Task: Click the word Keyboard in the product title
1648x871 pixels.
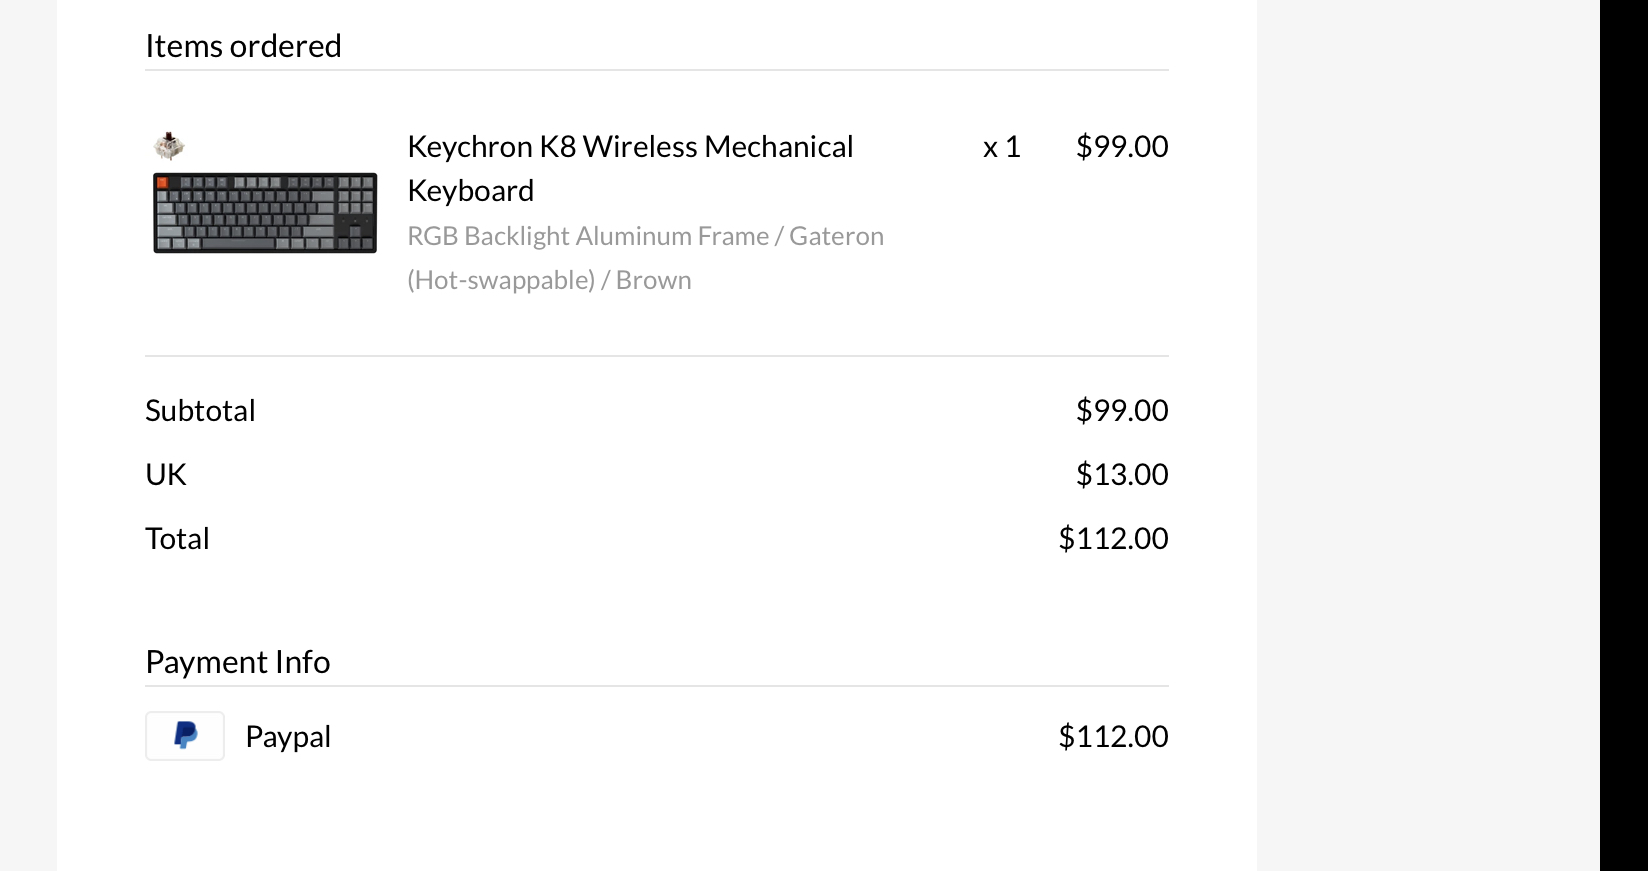Action: pyautogui.click(x=471, y=191)
